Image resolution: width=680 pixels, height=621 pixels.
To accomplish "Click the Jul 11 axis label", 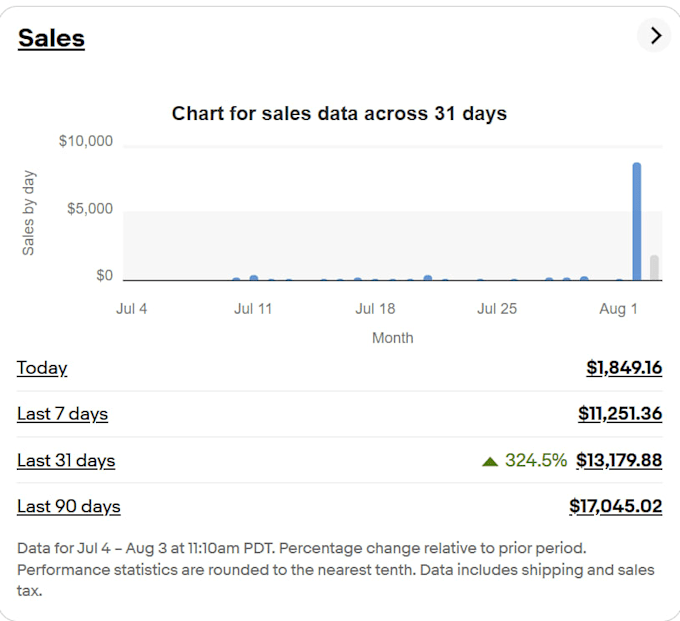I will (x=253, y=309).
